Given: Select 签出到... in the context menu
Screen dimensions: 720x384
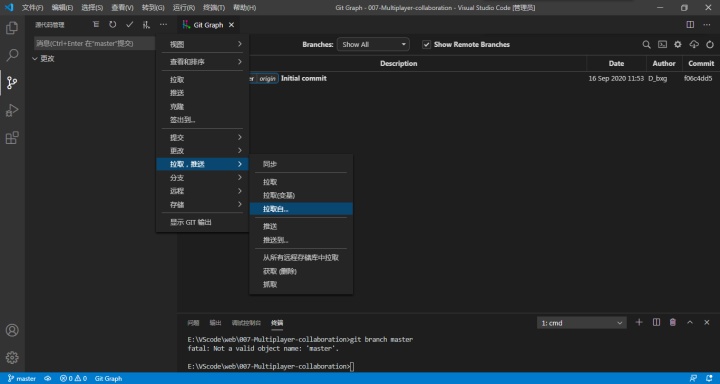Looking at the screenshot, I should click(202, 120).
